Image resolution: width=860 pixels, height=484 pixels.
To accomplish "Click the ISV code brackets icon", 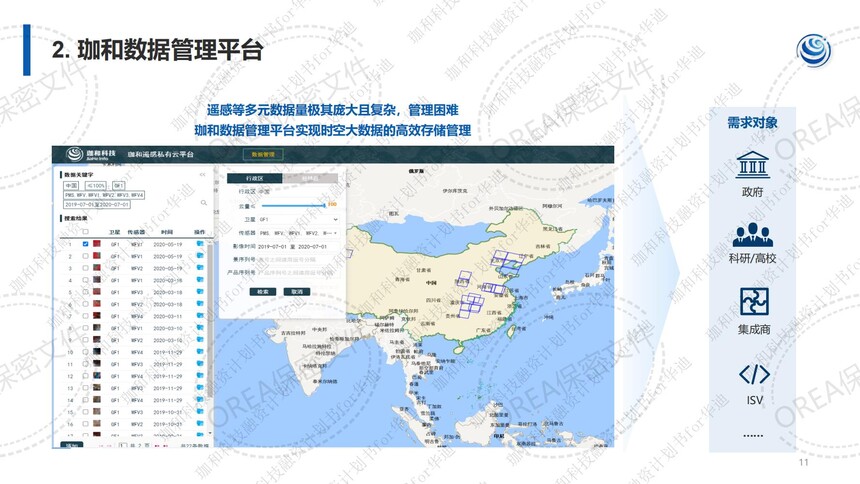I will tap(754, 374).
